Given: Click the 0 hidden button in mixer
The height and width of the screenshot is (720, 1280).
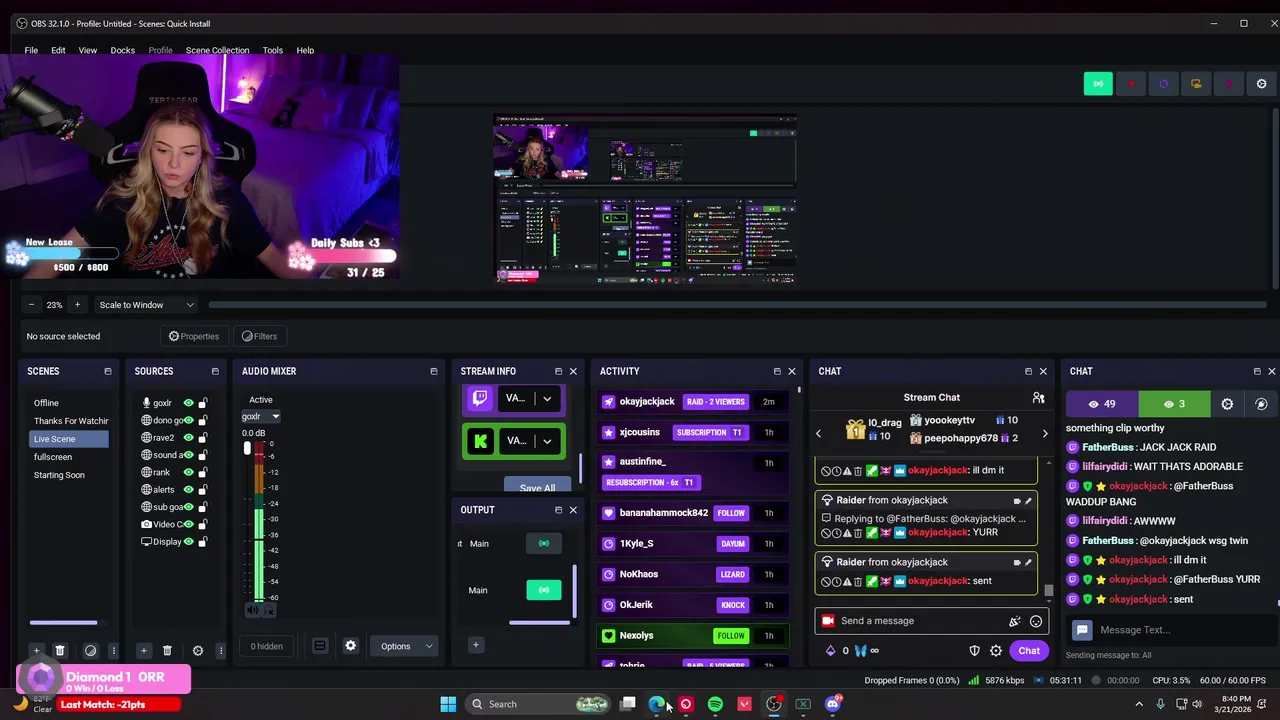Looking at the screenshot, I should (267, 646).
